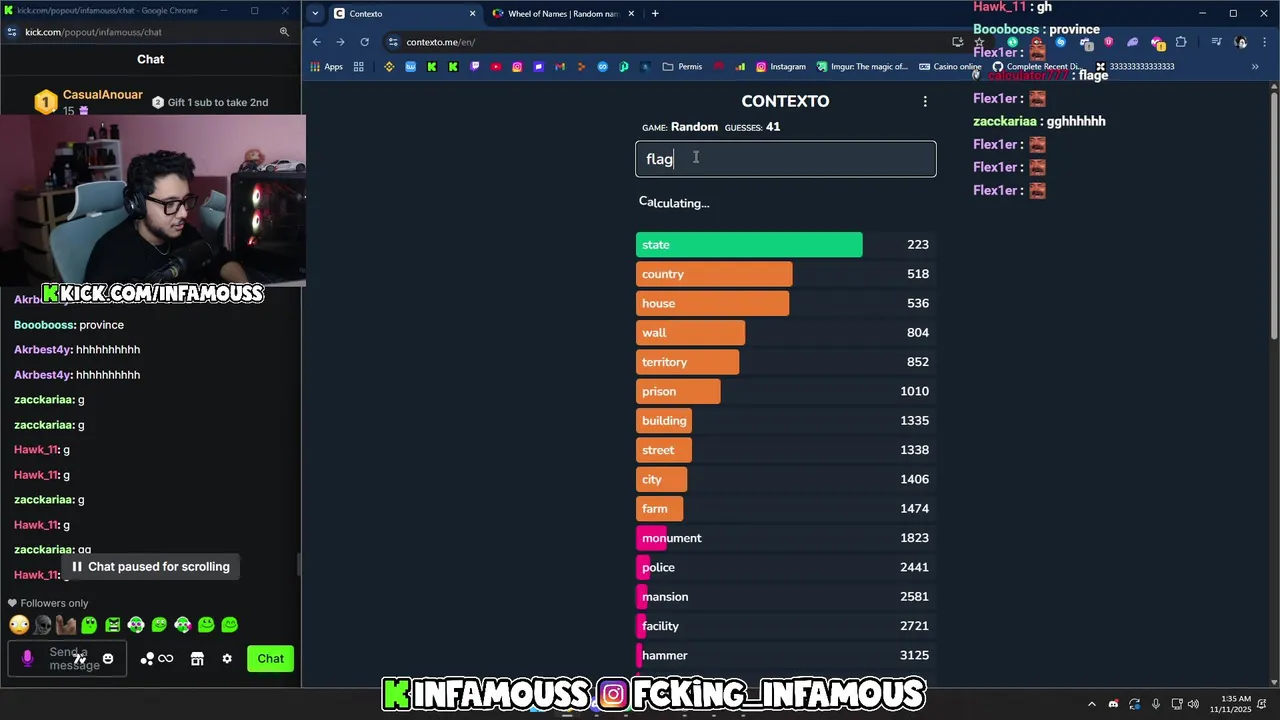Click Discord tray icon
This screenshot has height=720, width=1280.
click(1113, 704)
